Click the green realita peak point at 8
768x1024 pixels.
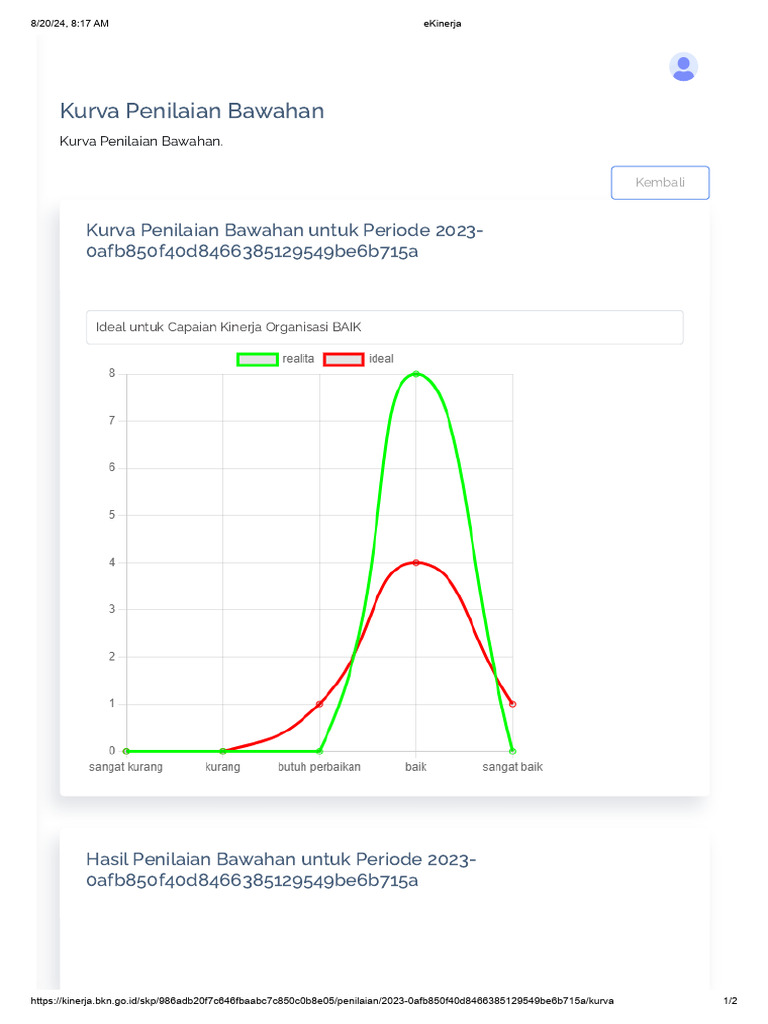416,374
